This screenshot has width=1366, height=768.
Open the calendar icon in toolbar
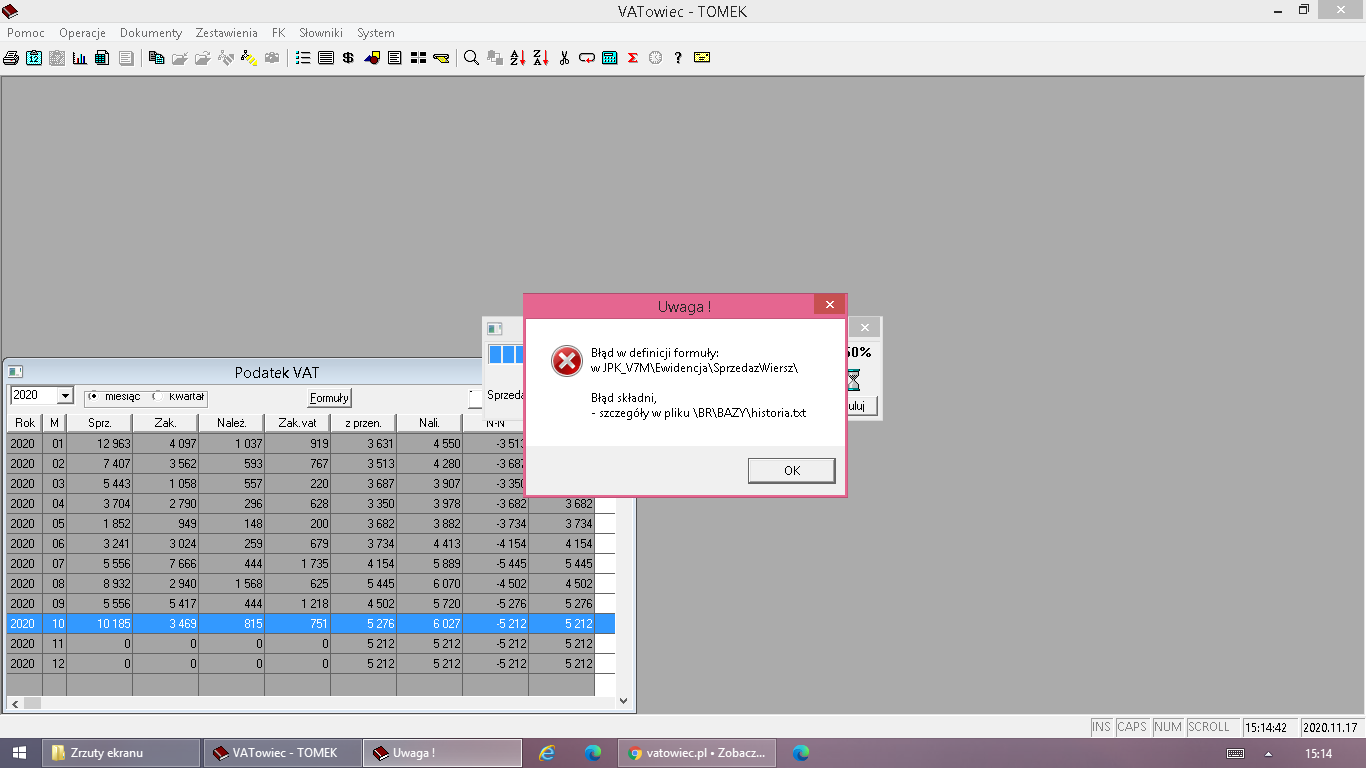tap(34, 58)
